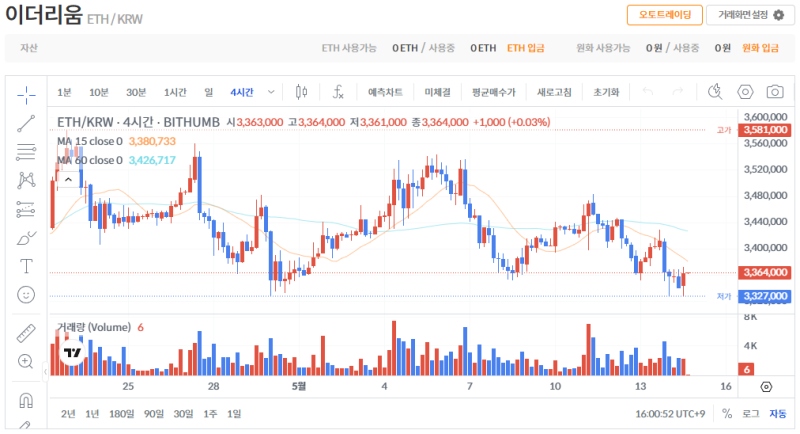Select the XABCD pattern tool

tap(26, 180)
